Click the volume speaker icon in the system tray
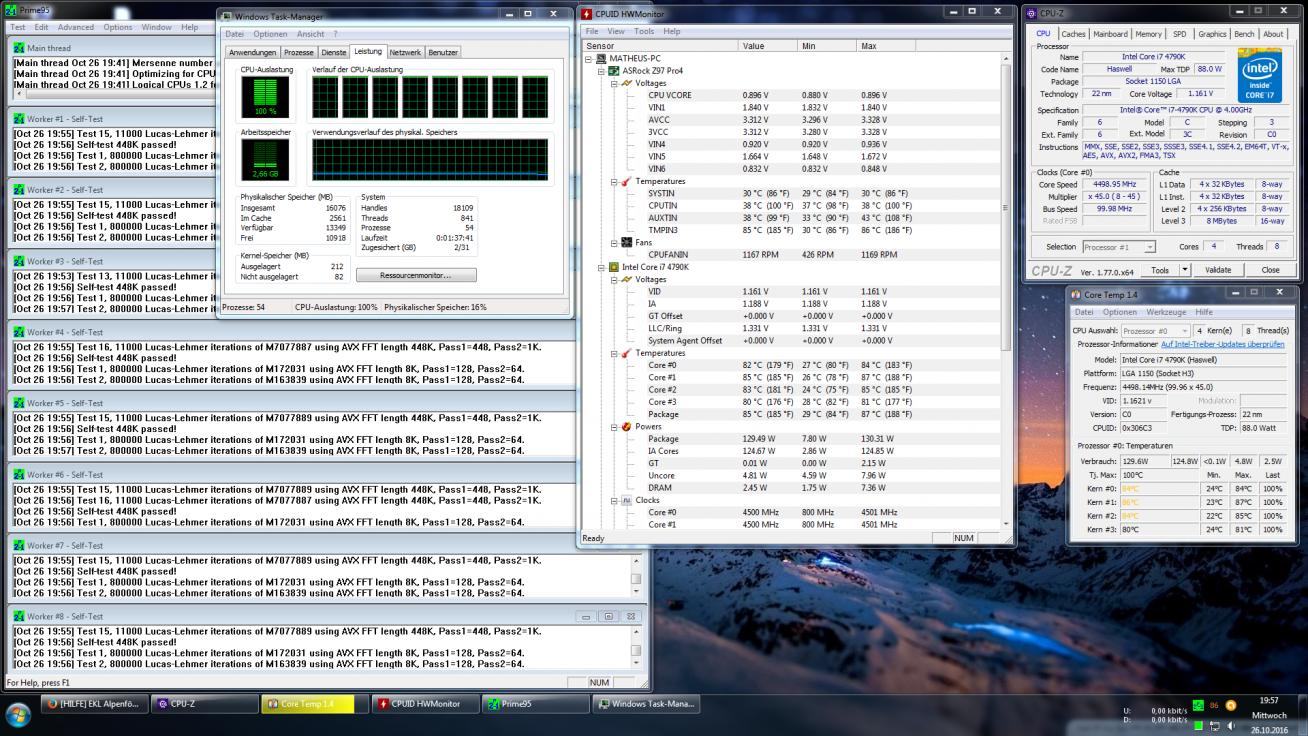 click(x=1230, y=725)
